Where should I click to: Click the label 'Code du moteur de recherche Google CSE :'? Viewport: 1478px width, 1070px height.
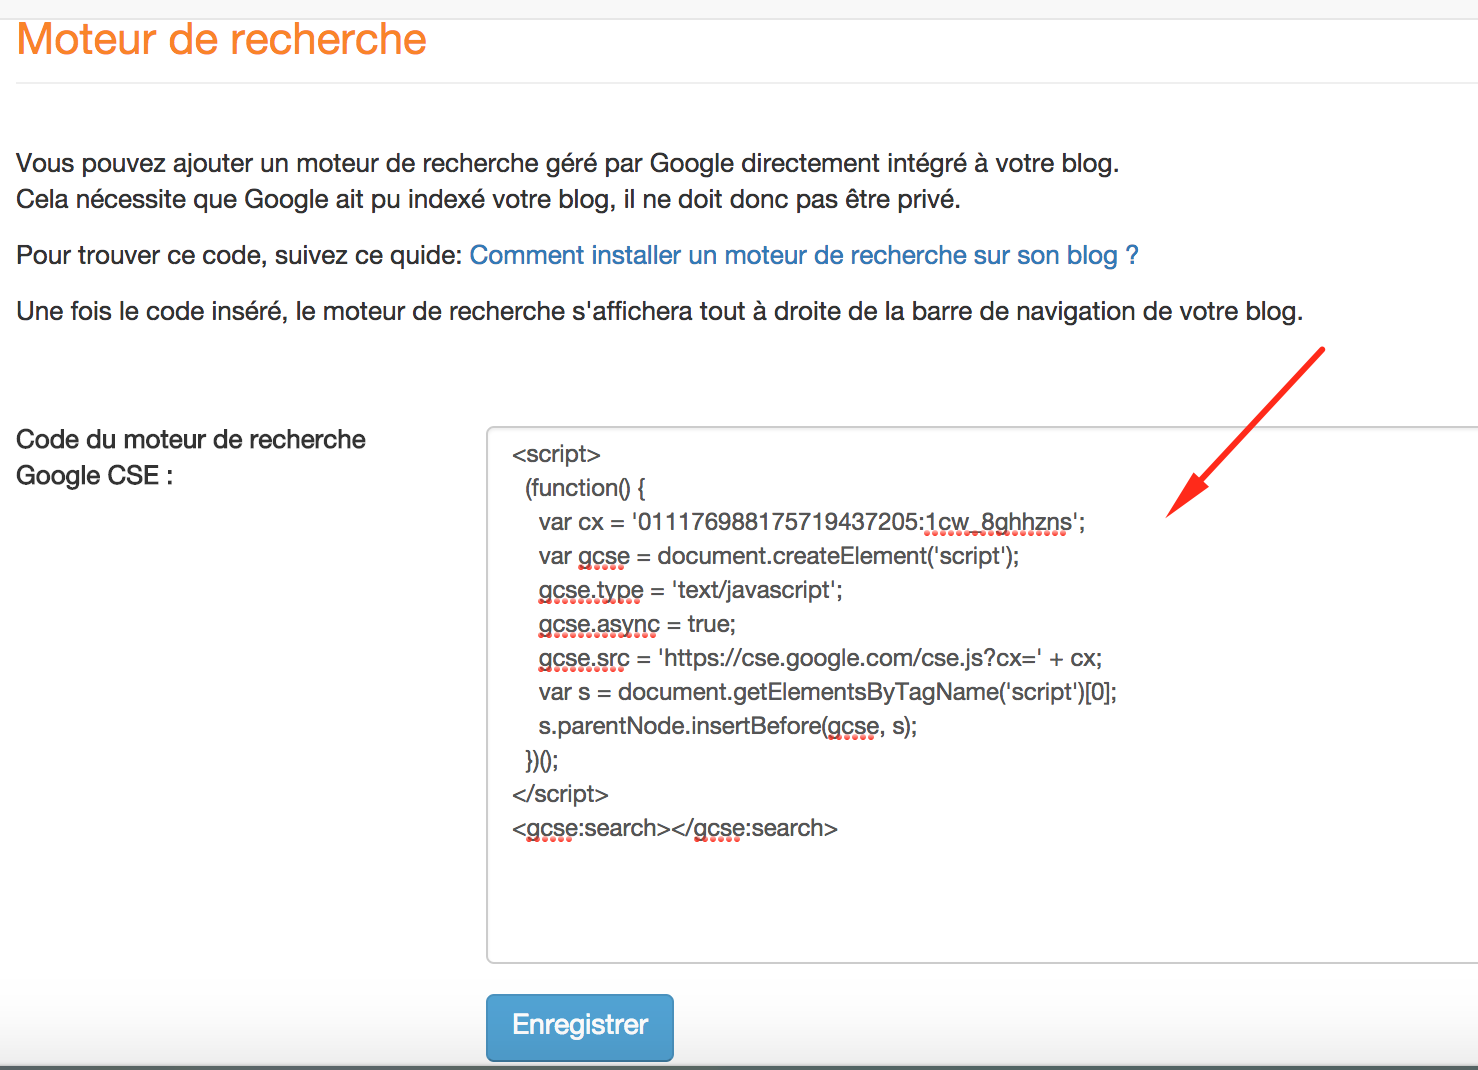tap(191, 457)
